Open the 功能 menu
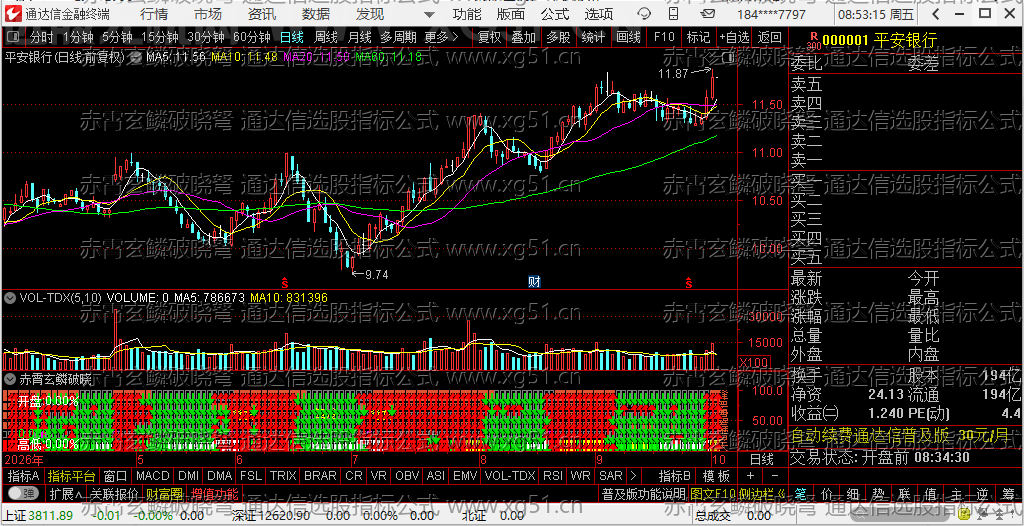The width and height of the screenshot is (1024, 526). (467, 14)
